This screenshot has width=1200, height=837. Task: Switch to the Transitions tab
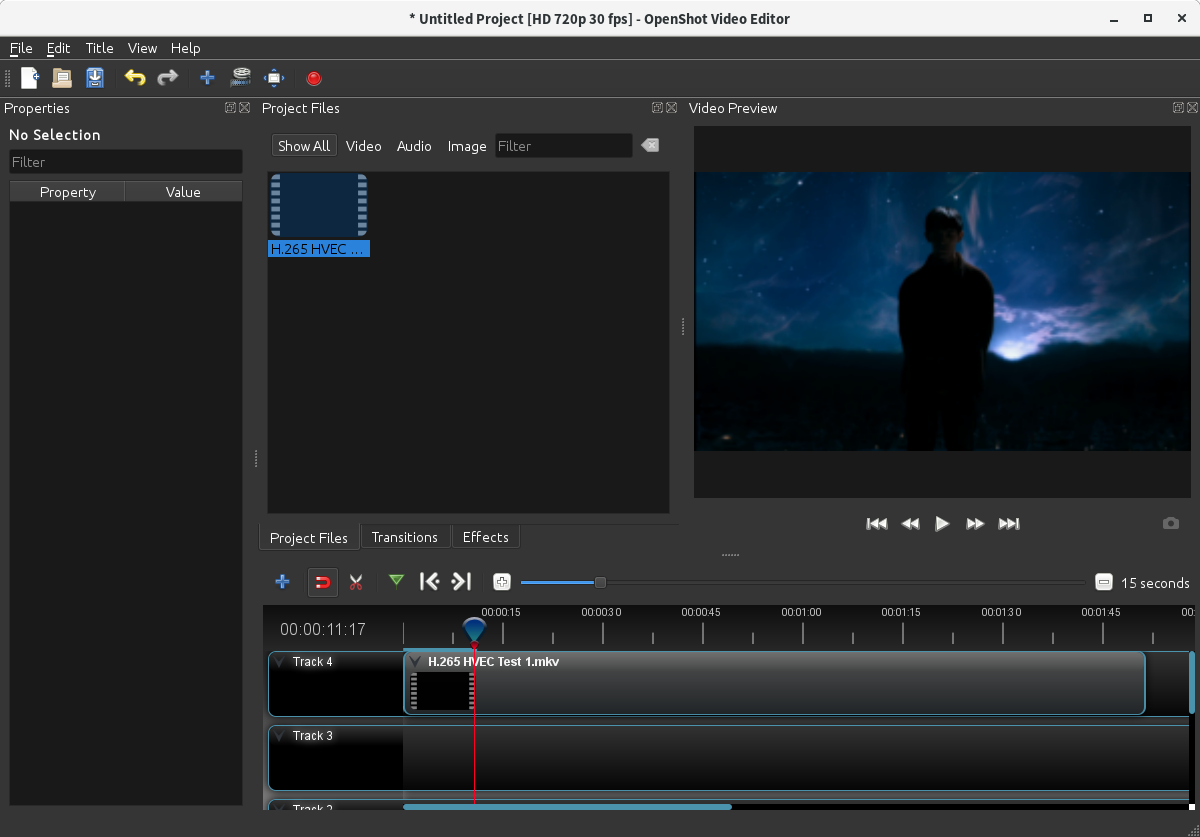tap(406, 537)
